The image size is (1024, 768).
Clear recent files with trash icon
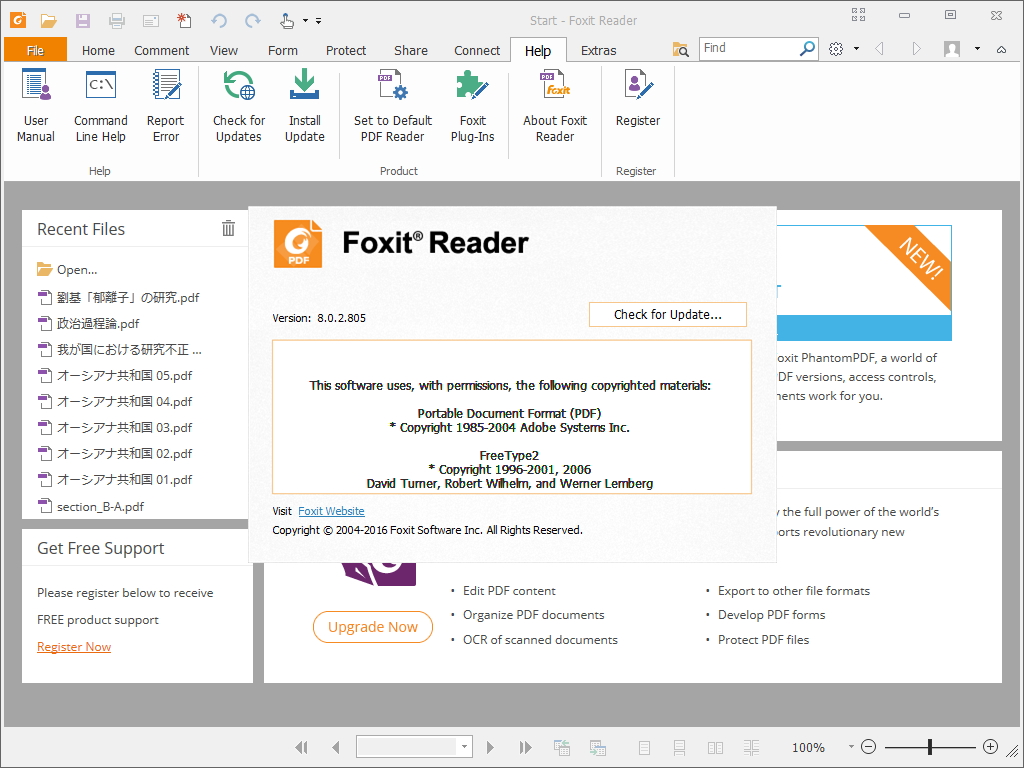228,228
